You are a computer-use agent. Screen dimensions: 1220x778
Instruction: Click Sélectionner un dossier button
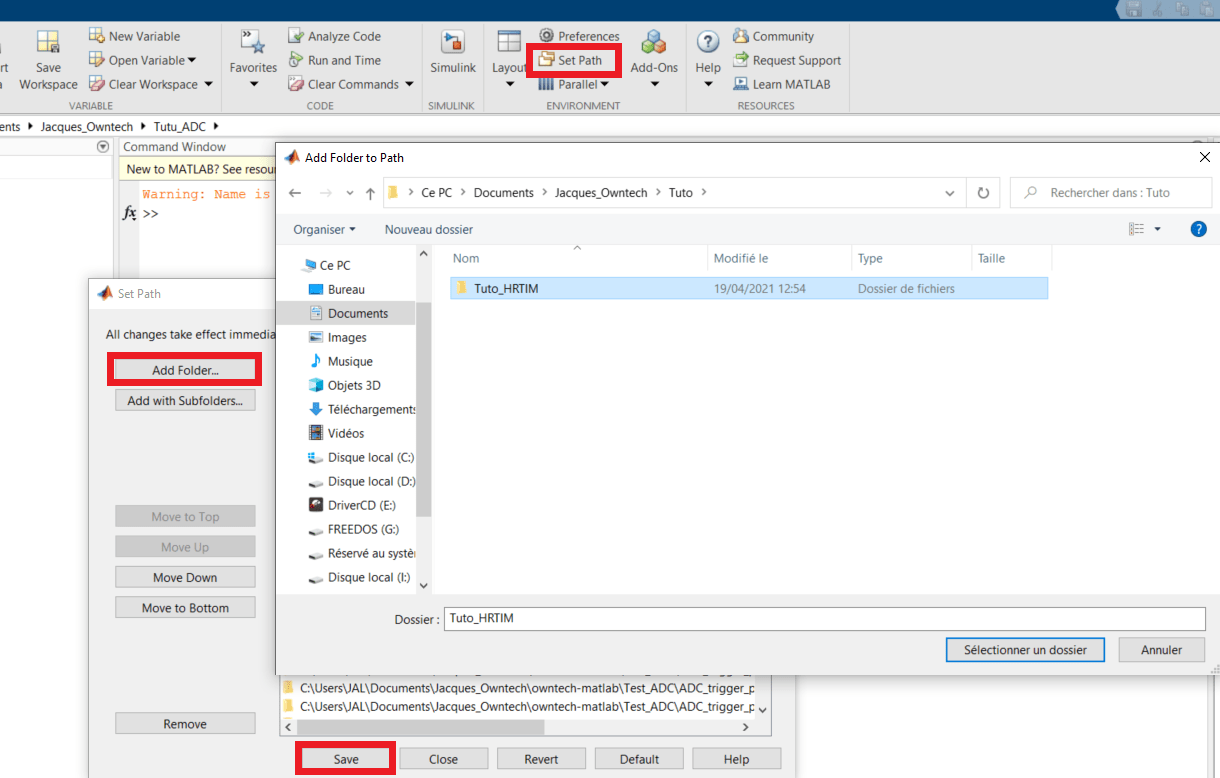(x=1025, y=650)
